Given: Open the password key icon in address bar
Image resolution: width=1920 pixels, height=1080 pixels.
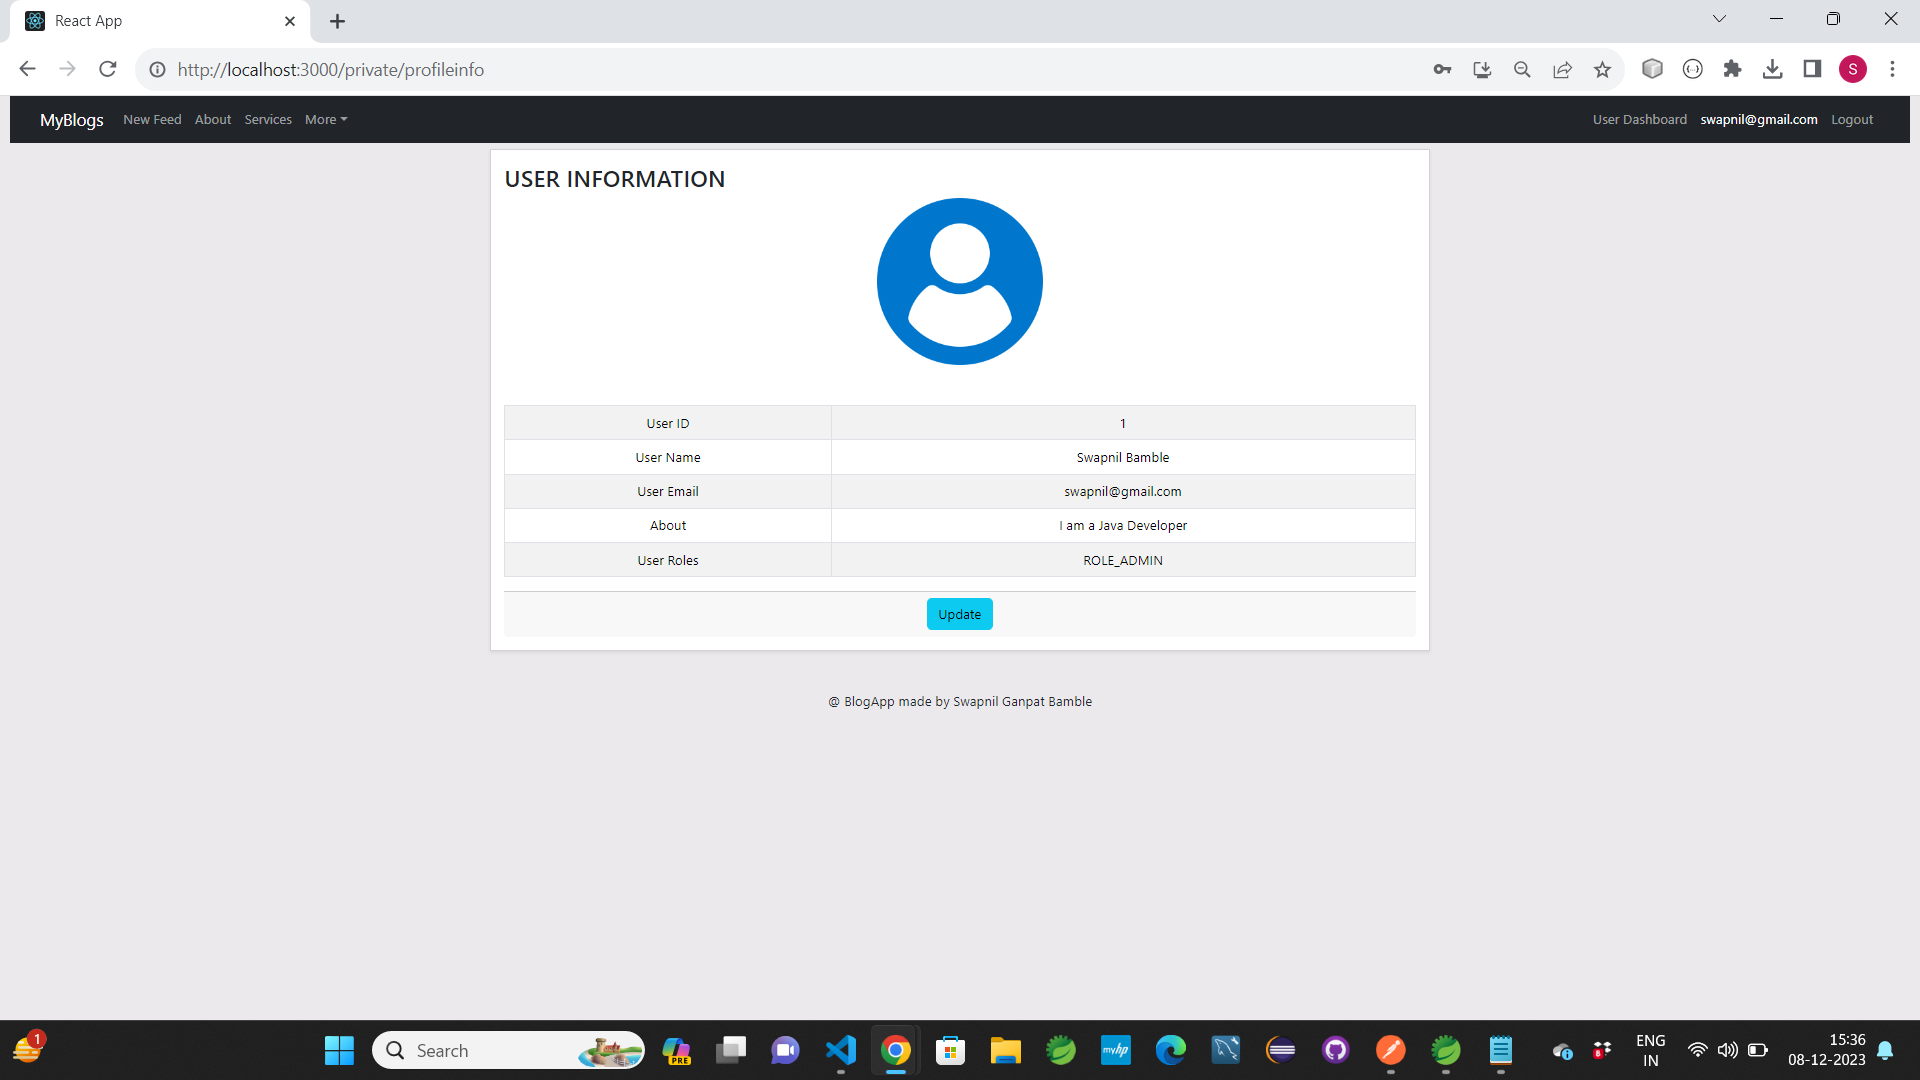Looking at the screenshot, I should tap(1442, 69).
